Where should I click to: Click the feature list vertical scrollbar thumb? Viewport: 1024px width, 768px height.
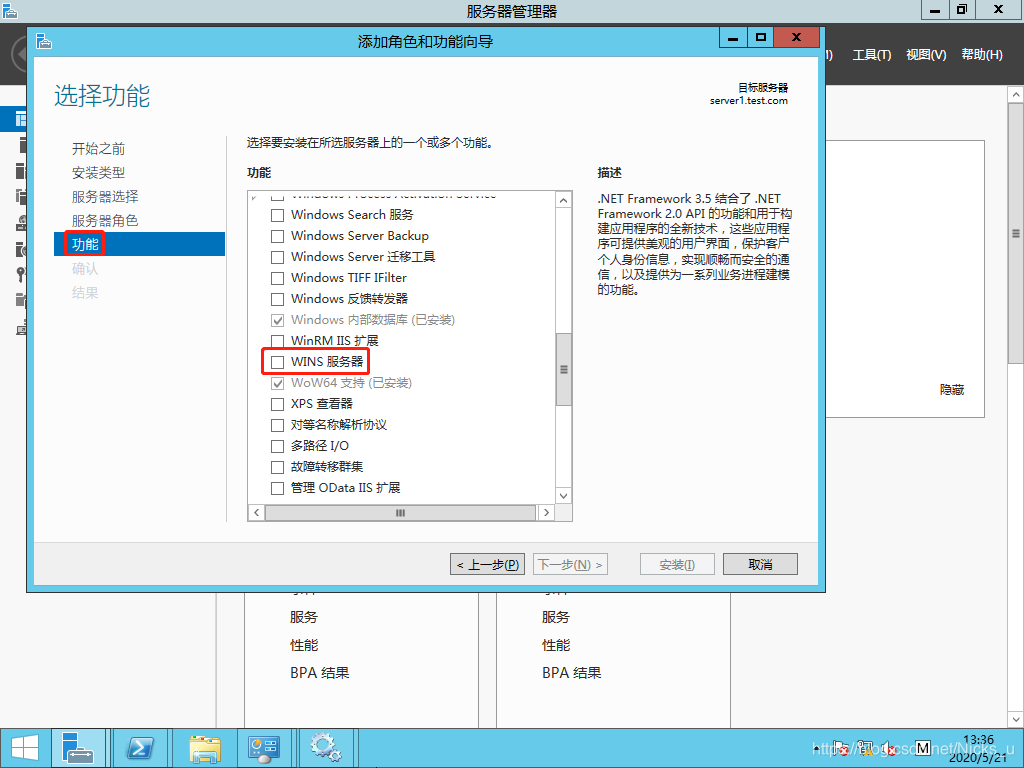tap(564, 369)
